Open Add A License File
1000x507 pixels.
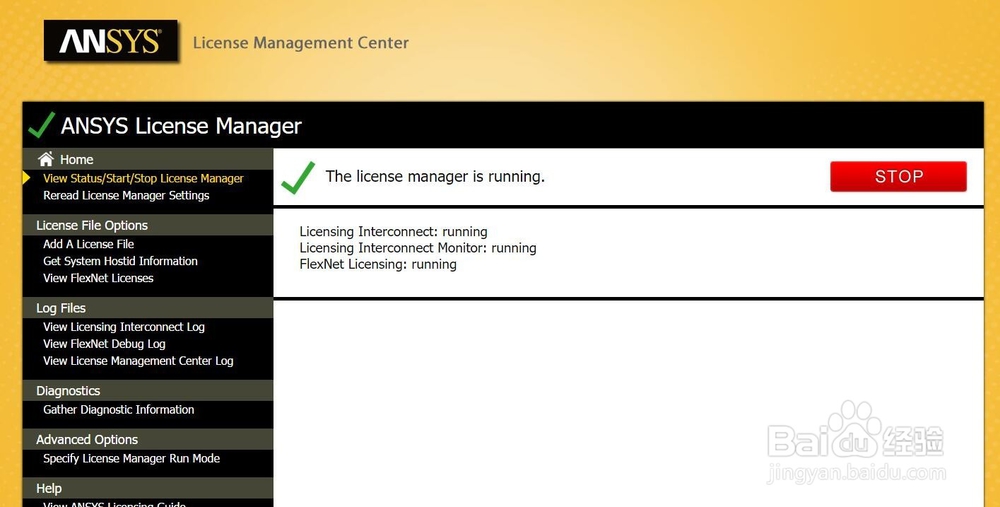coord(89,244)
